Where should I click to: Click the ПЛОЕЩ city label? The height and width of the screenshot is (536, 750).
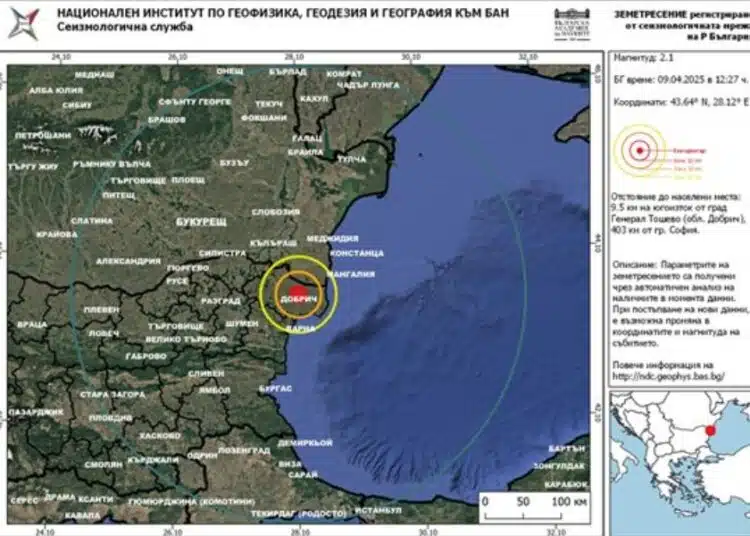click(x=188, y=180)
